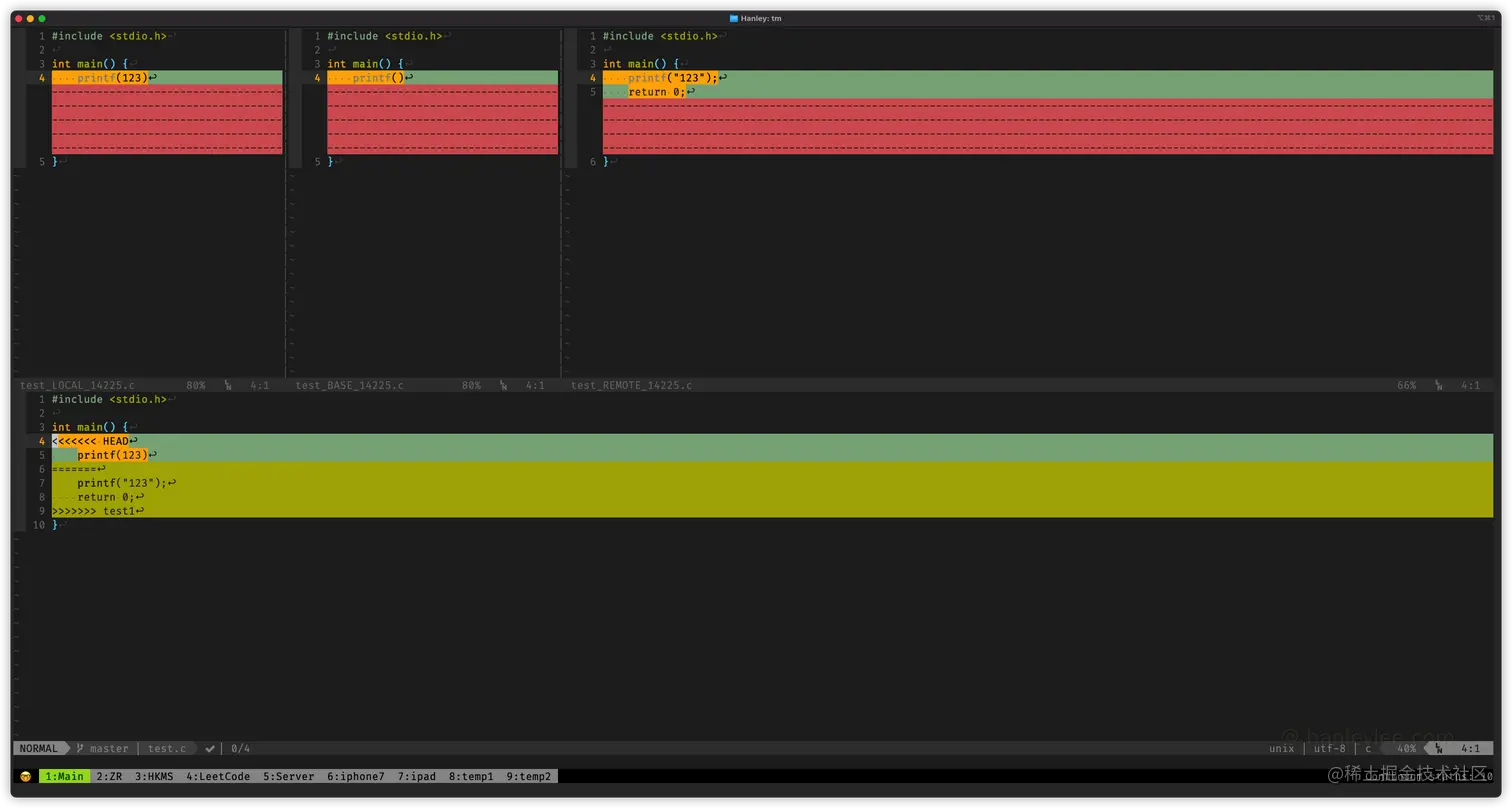Click the unix file format label
This screenshot has width=1512, height=808.
(x=1281, y=748)
